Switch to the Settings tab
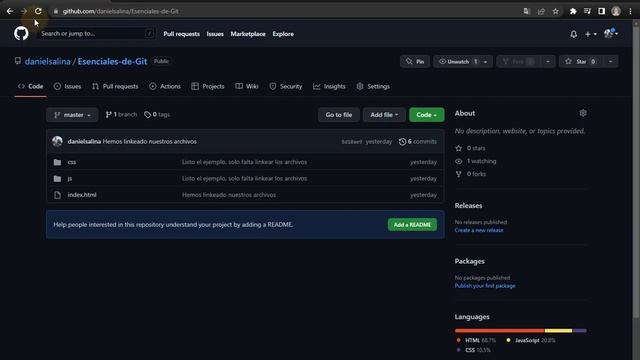The image size is (640, 360). (x=373, y=87)
